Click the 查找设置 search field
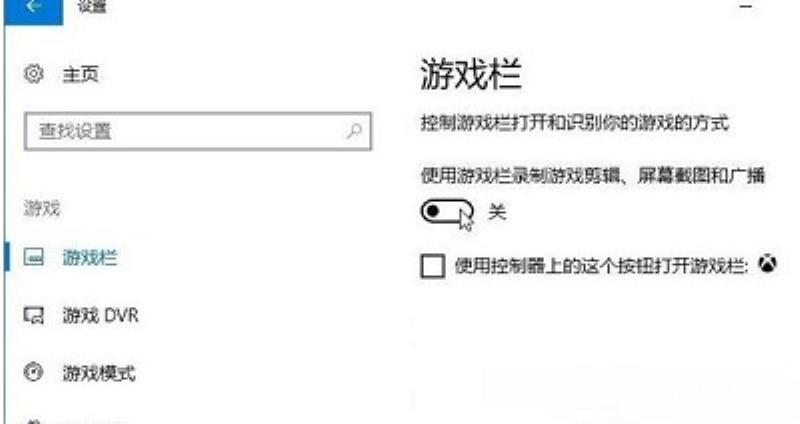 click(198, 132)
